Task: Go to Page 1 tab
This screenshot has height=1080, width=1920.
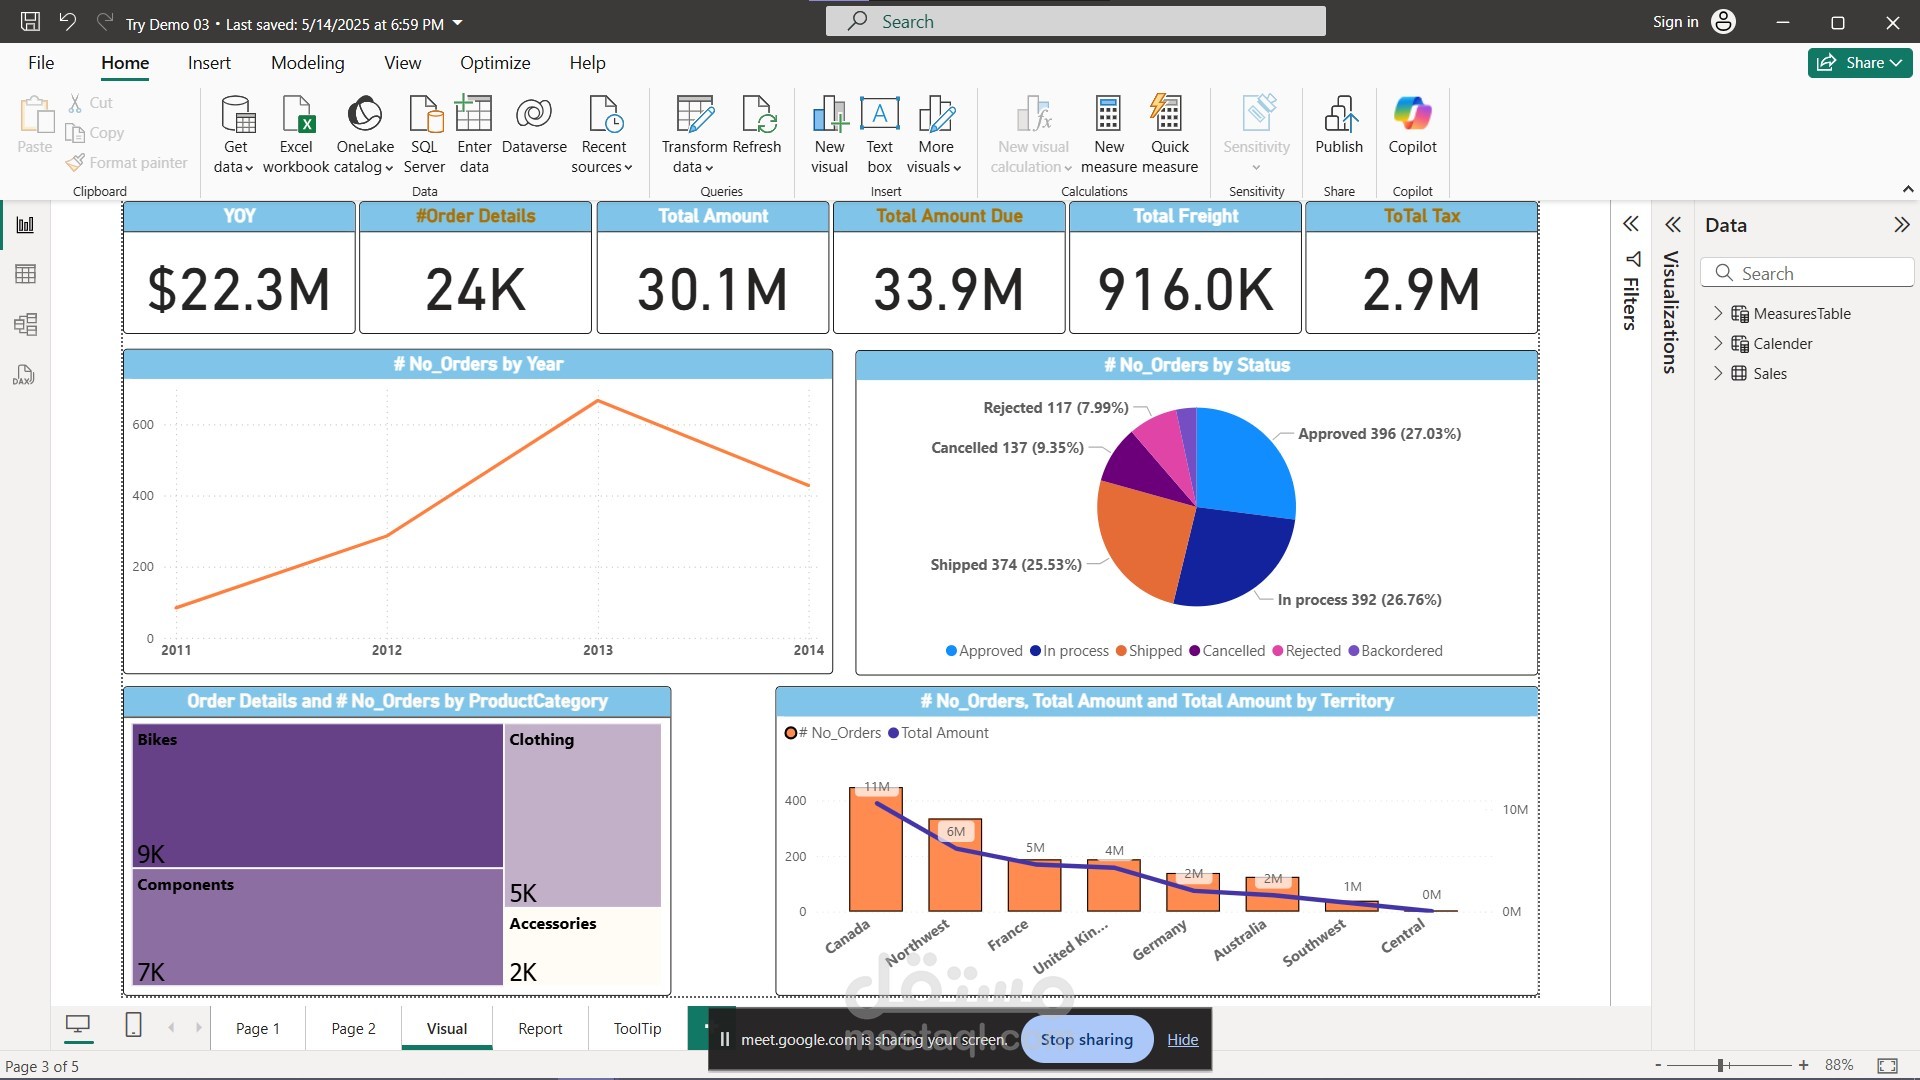Action: click(258, 1028)
